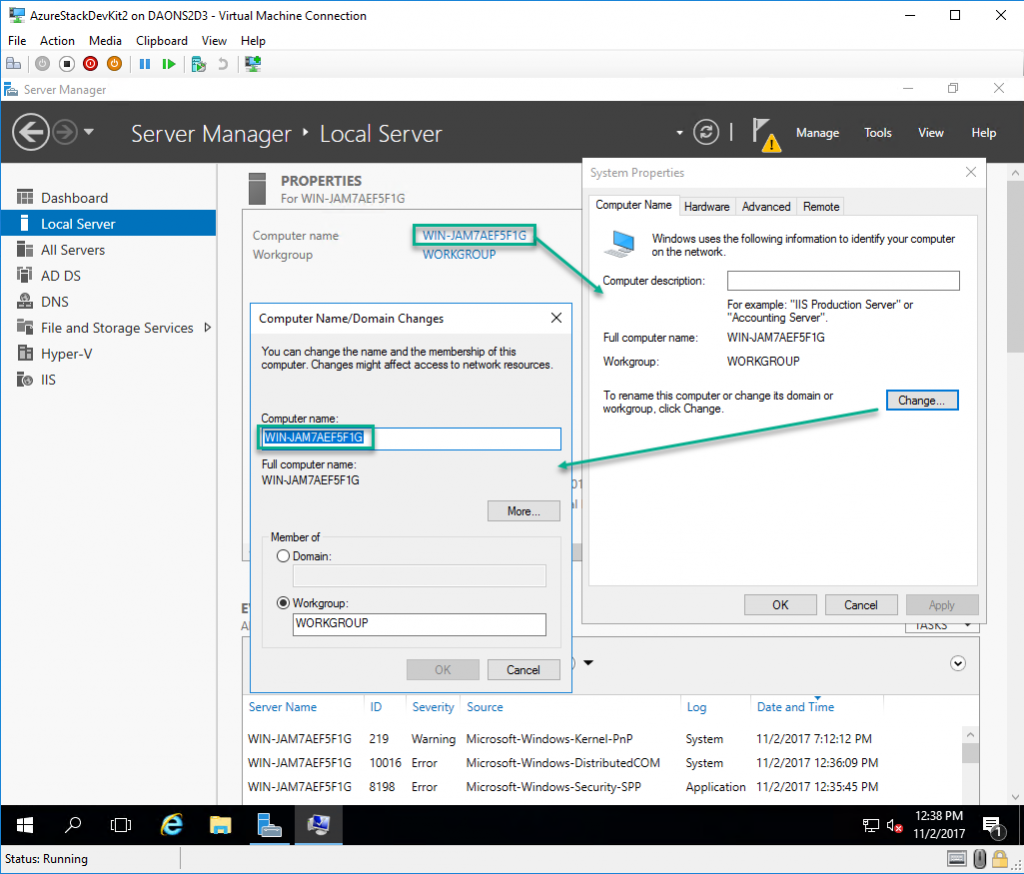This screenshot has height=874, width=1024.
Task: Collapse the Events section chevron
Action: point(957,663)
